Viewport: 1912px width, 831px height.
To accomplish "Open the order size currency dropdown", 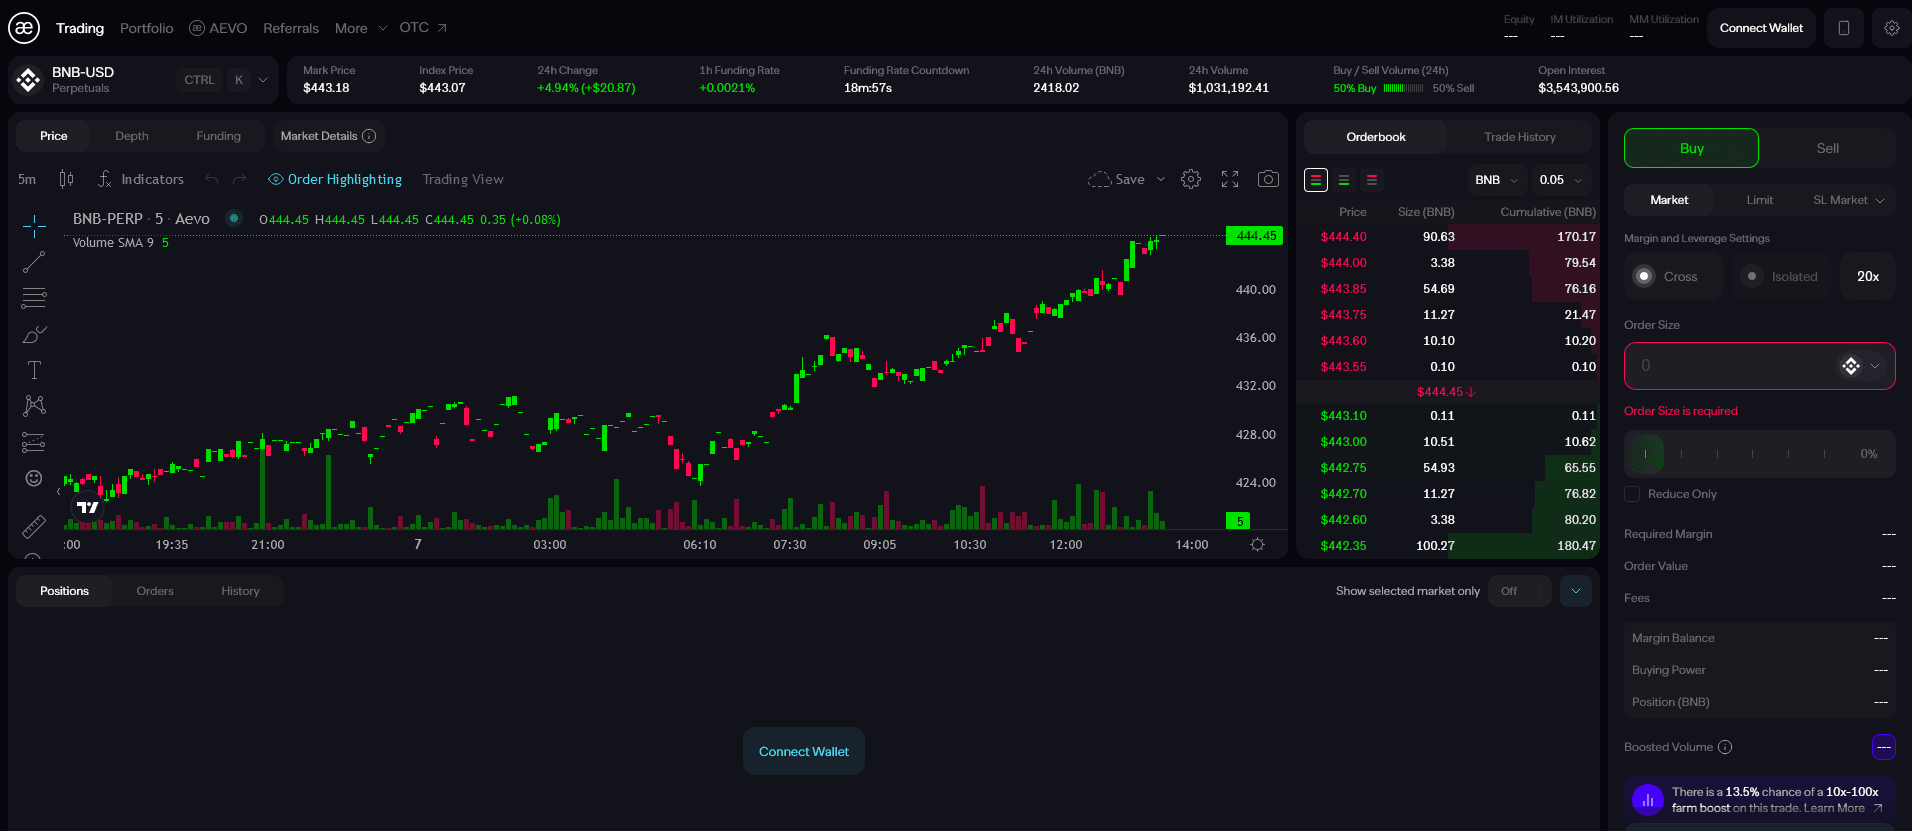I will pyautogui.click(x=1861, y=366).
